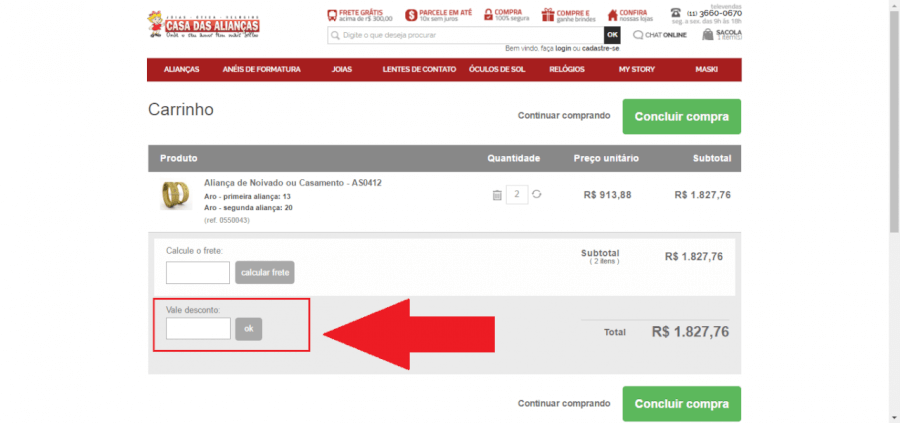Viewport: 900px width, 423px height.
Task: Open Chat Online
Action: (x=660, y=35)
